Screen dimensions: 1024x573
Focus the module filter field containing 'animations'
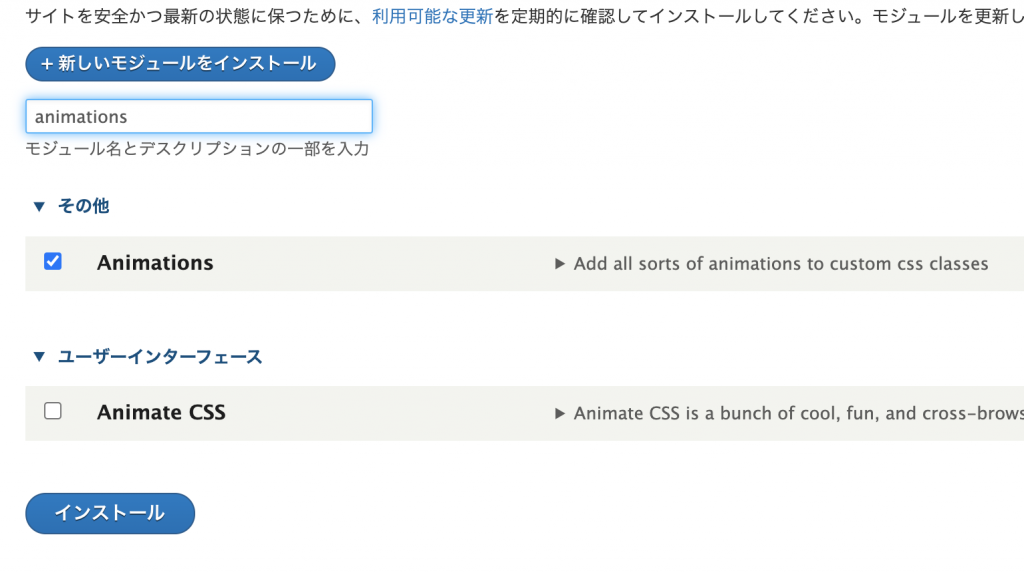click(199, 117)
